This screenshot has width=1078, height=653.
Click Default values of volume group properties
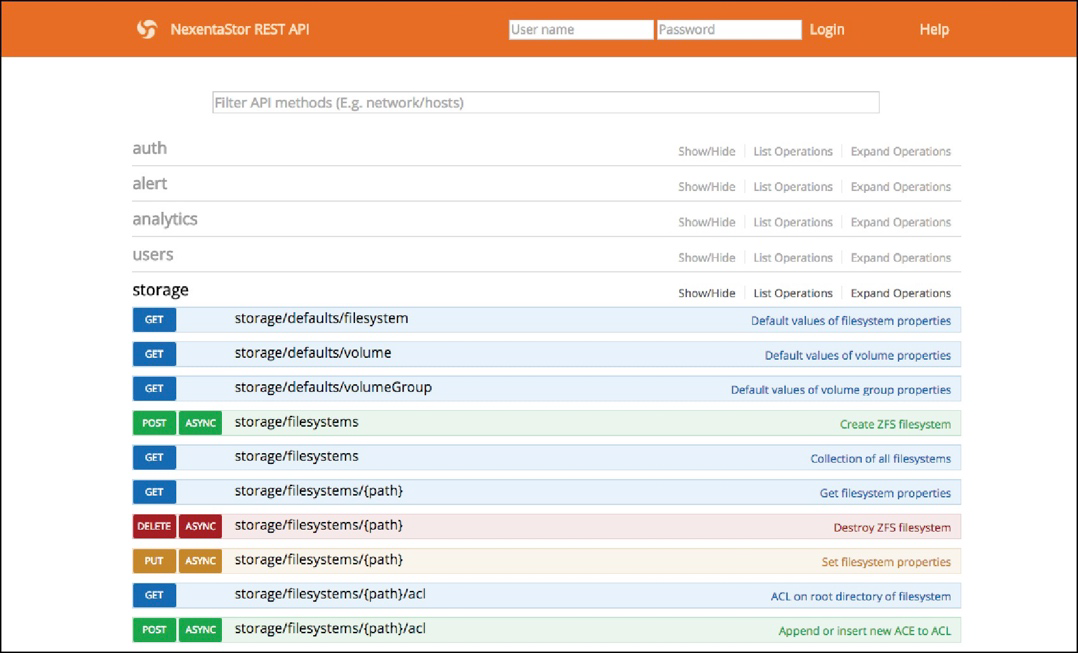[841, 390]
